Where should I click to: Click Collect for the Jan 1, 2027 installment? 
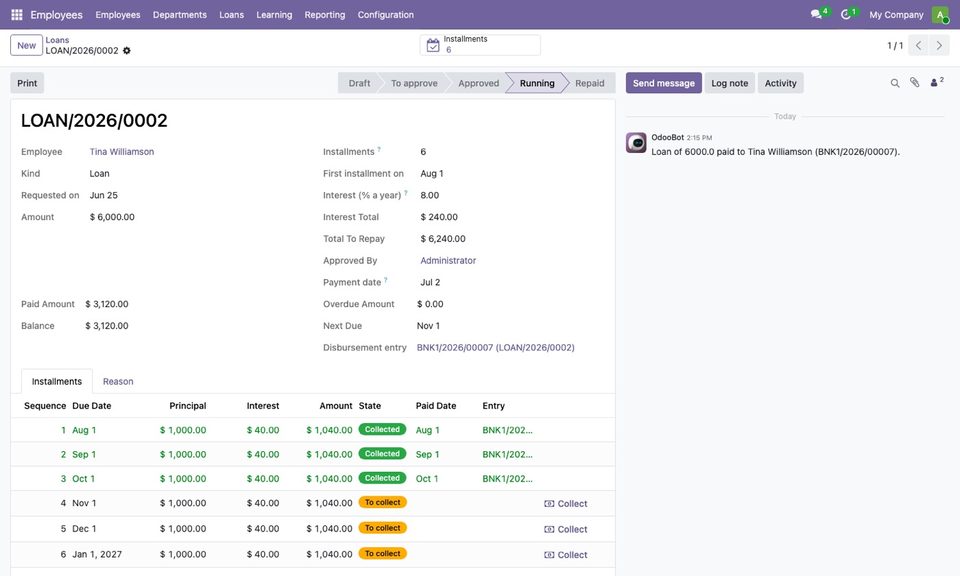tap(566, 555)
